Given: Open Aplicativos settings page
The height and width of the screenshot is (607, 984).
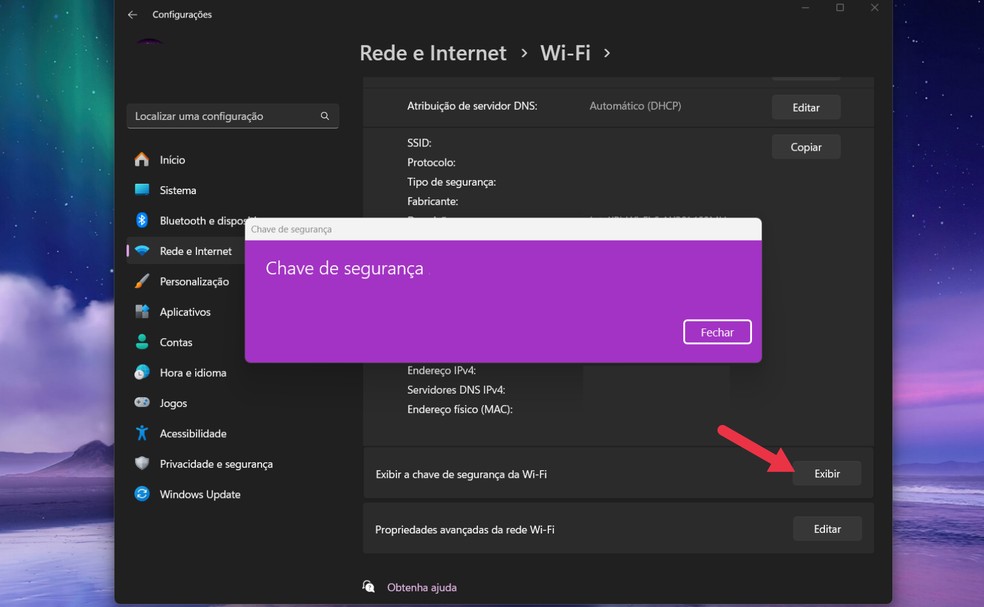Looking at the screenshot, I should 186,312.
